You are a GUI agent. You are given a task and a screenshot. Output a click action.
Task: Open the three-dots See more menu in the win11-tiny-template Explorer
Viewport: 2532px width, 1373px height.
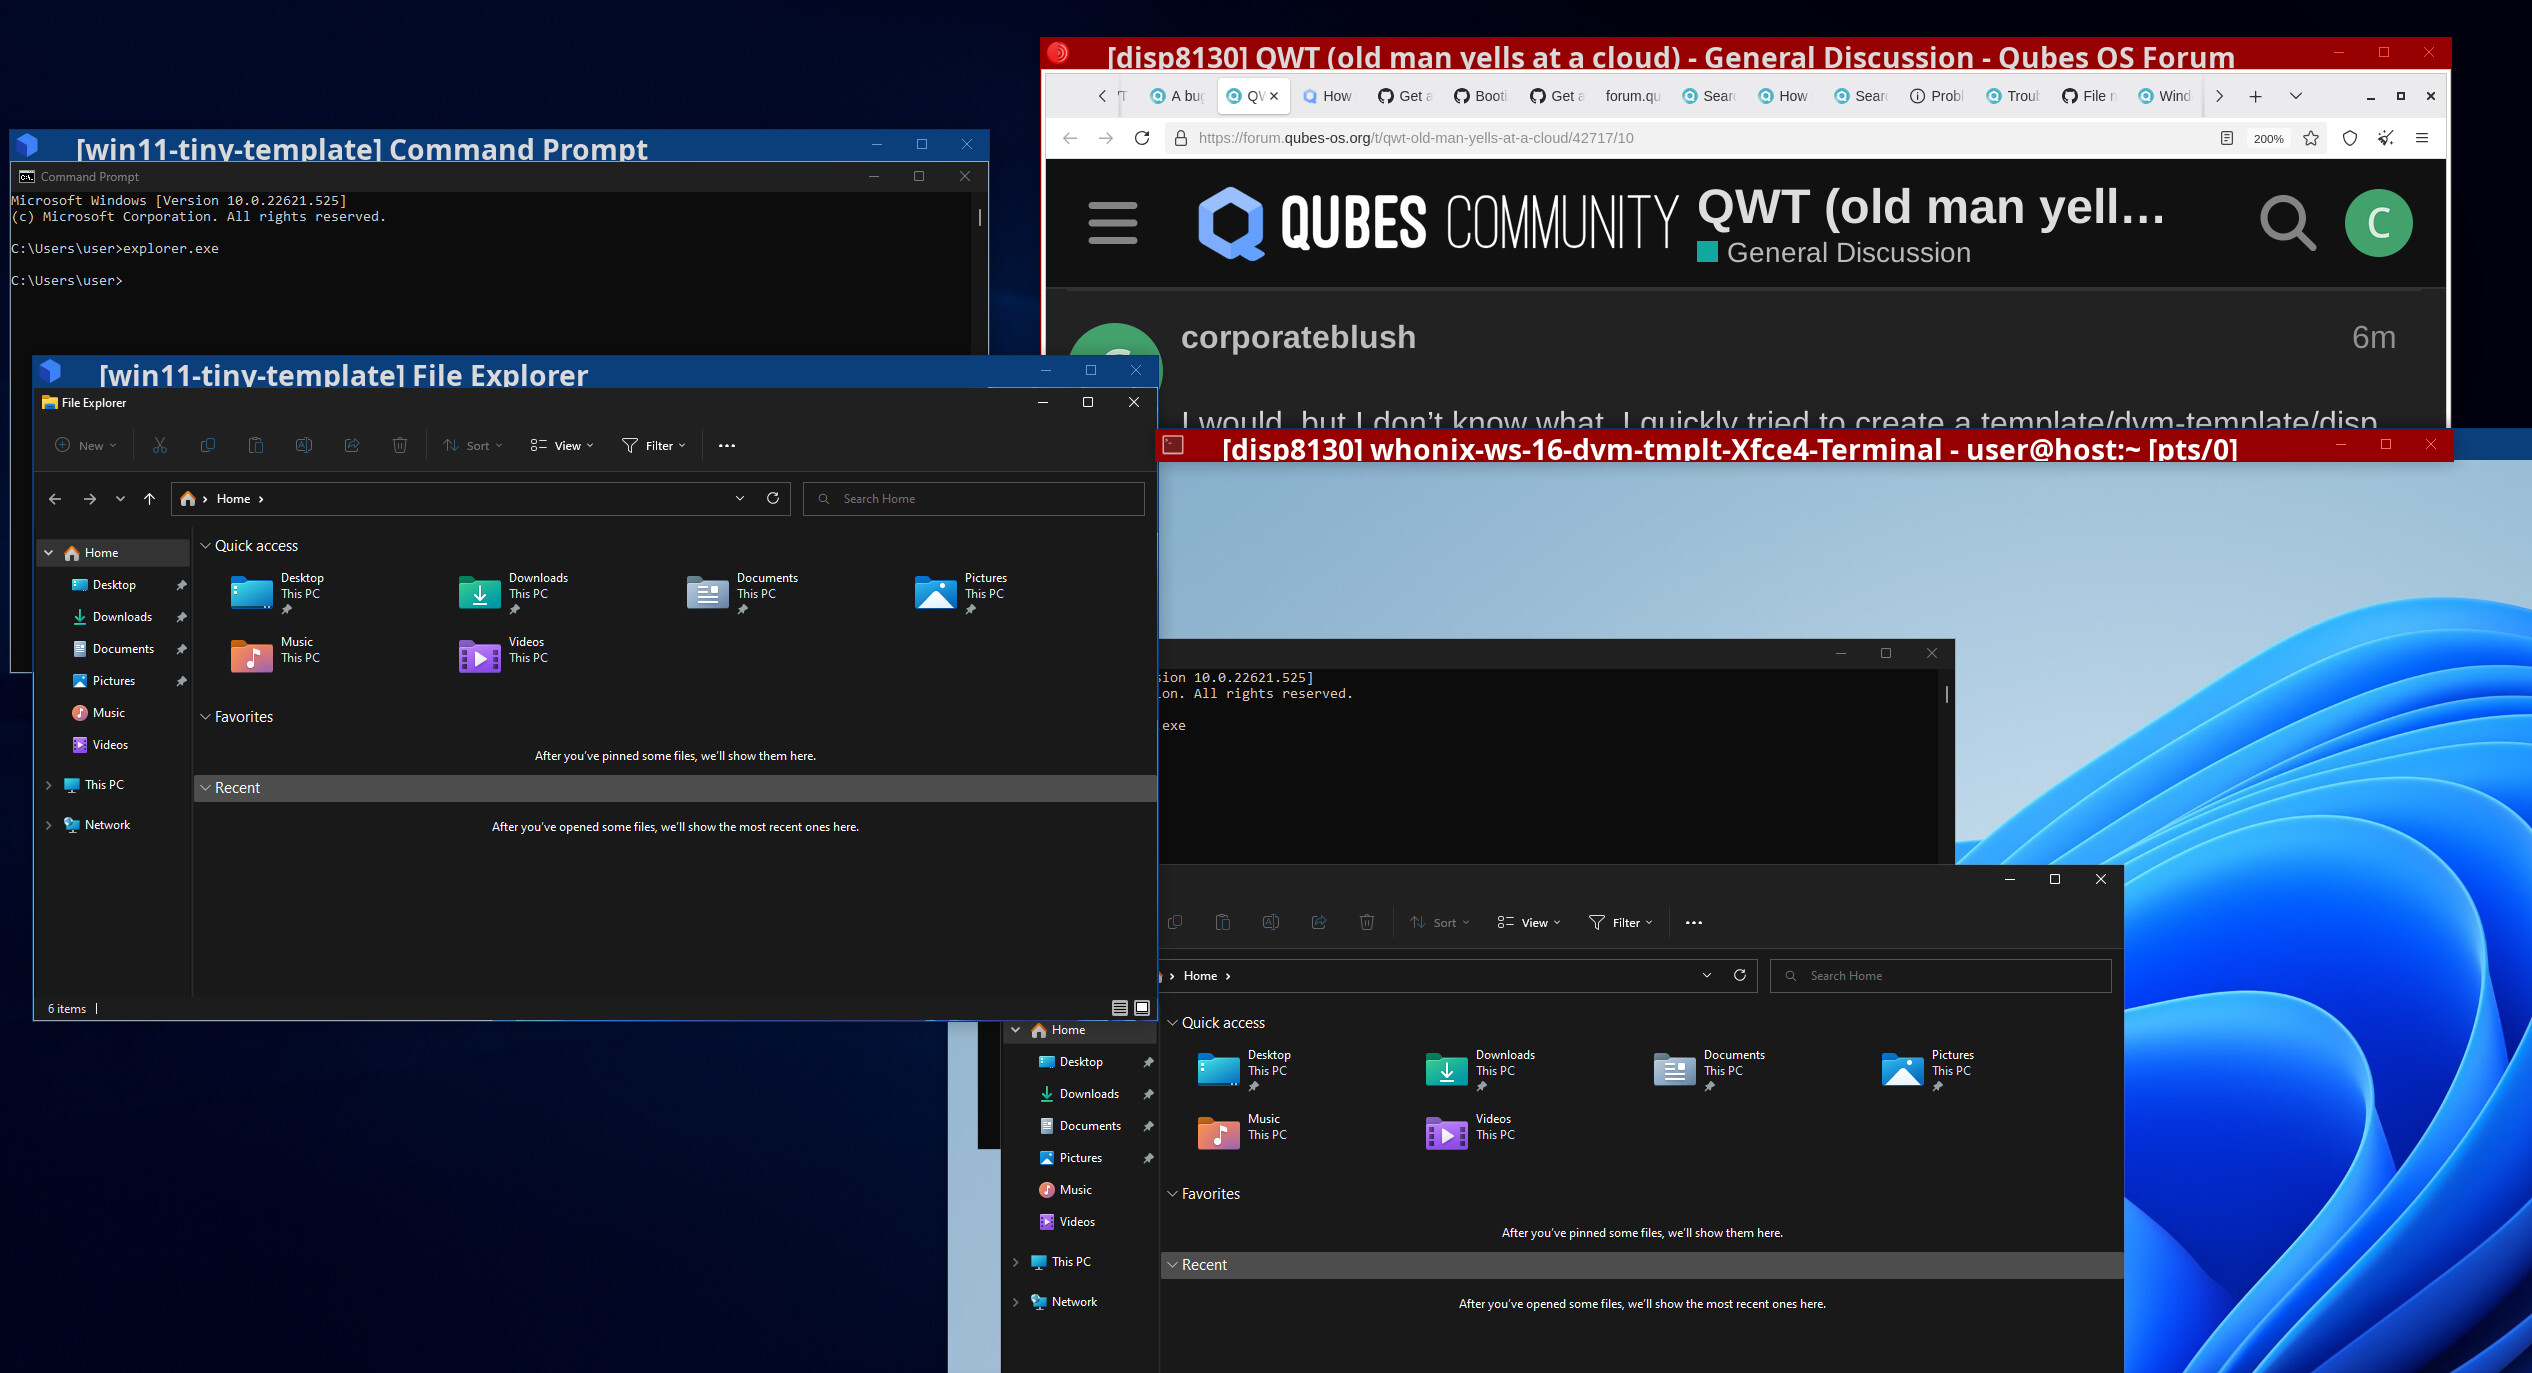[x=727, y=446]
